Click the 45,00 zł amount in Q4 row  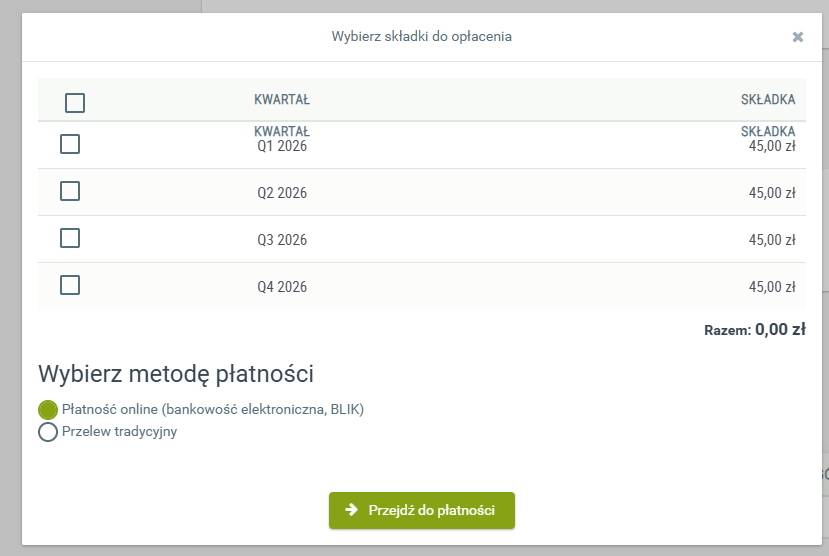(x=771, y=287)
